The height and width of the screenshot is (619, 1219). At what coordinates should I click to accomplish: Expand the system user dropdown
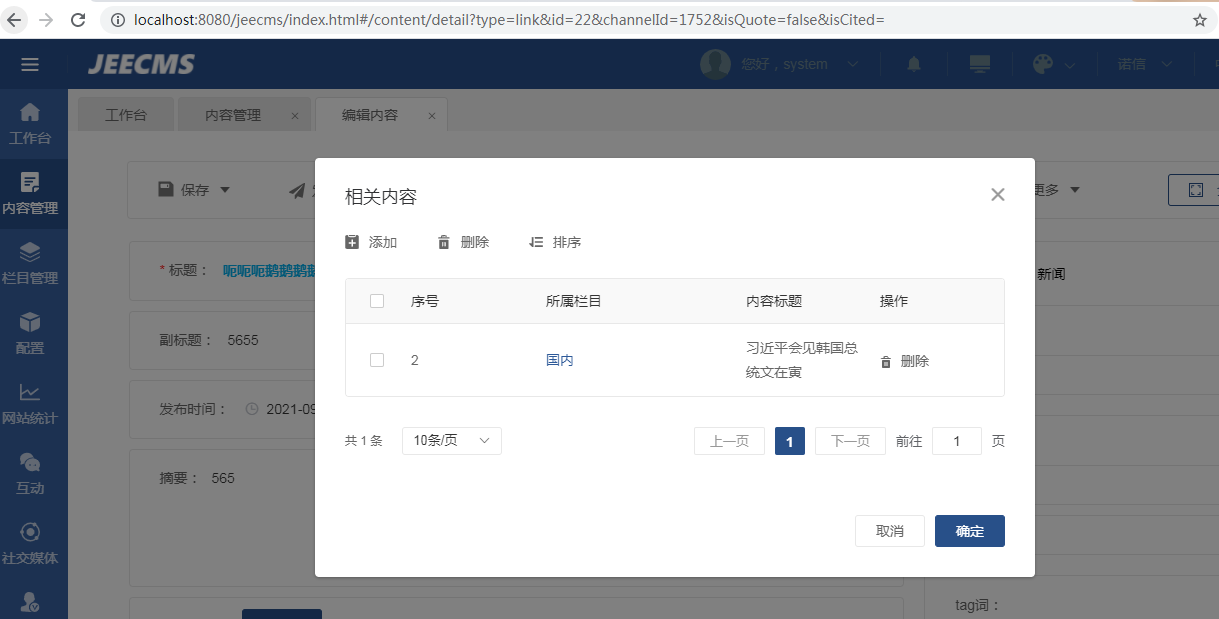[852, 64]
